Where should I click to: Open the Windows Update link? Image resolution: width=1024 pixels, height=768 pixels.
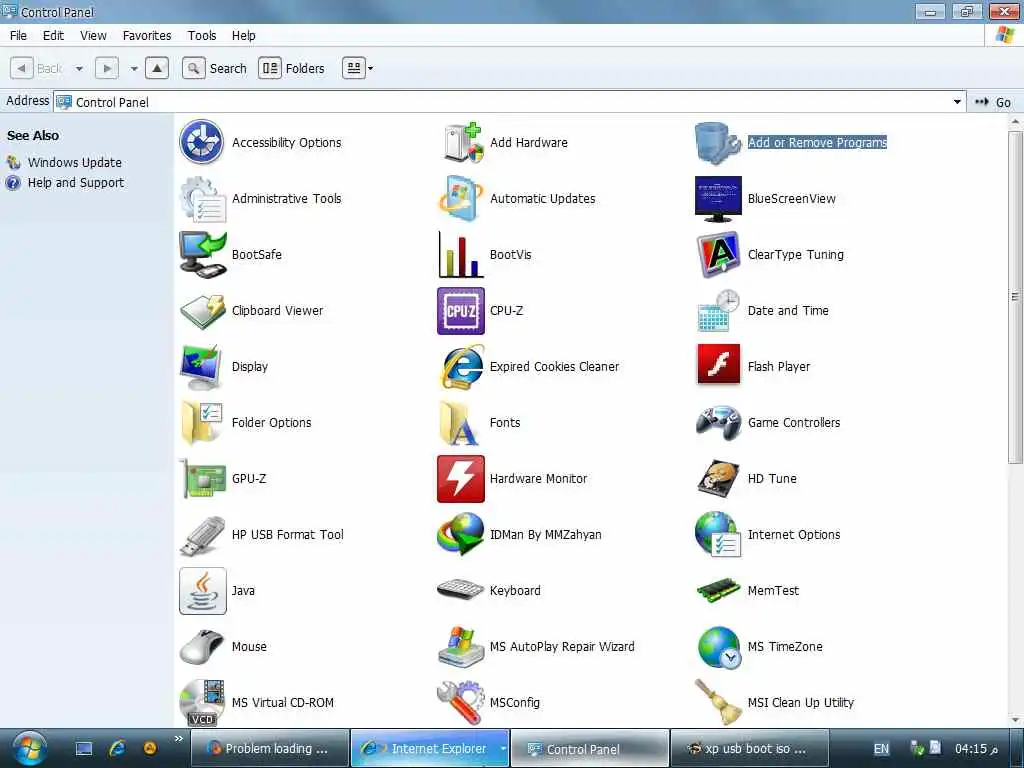click(x=74, y=162)
